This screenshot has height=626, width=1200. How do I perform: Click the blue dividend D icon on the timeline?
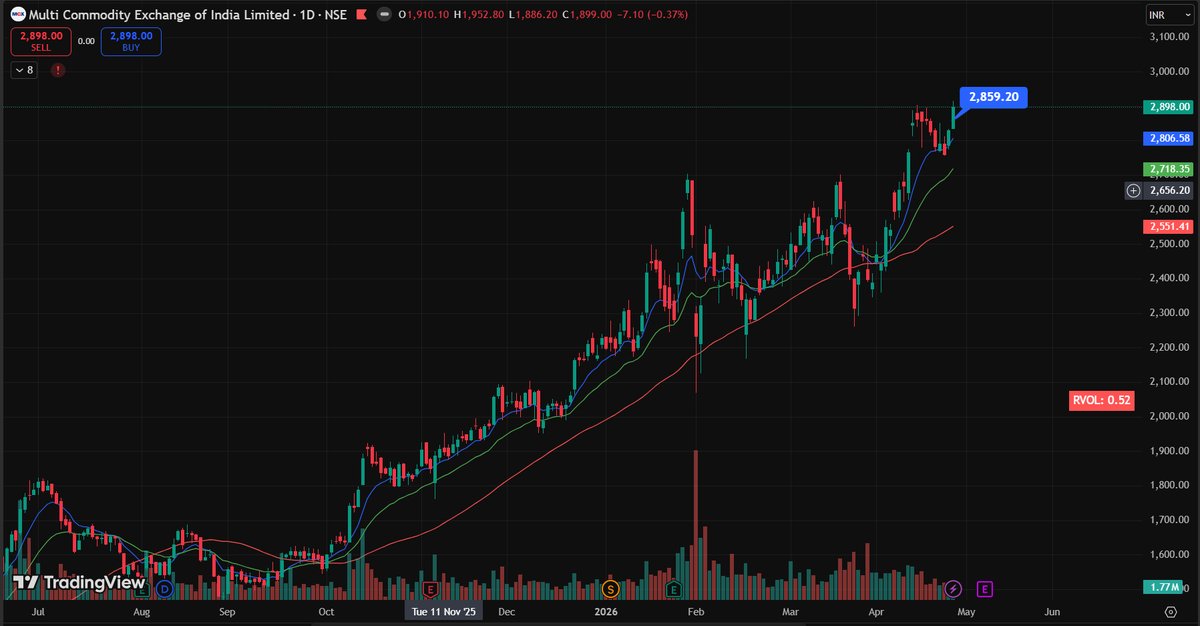[x=163, y=590]
